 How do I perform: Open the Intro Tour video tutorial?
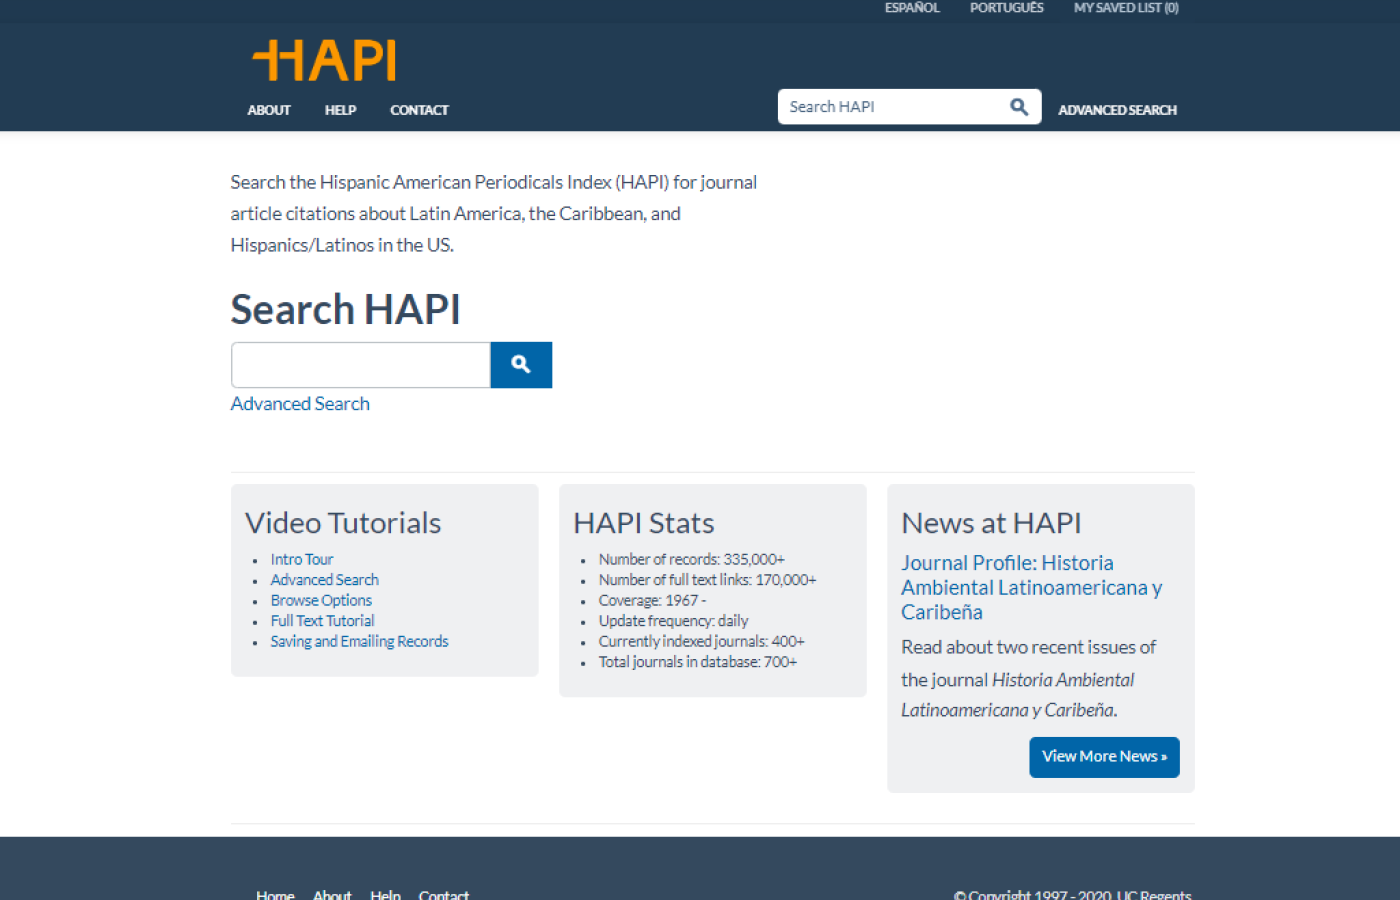coord(301,559)
